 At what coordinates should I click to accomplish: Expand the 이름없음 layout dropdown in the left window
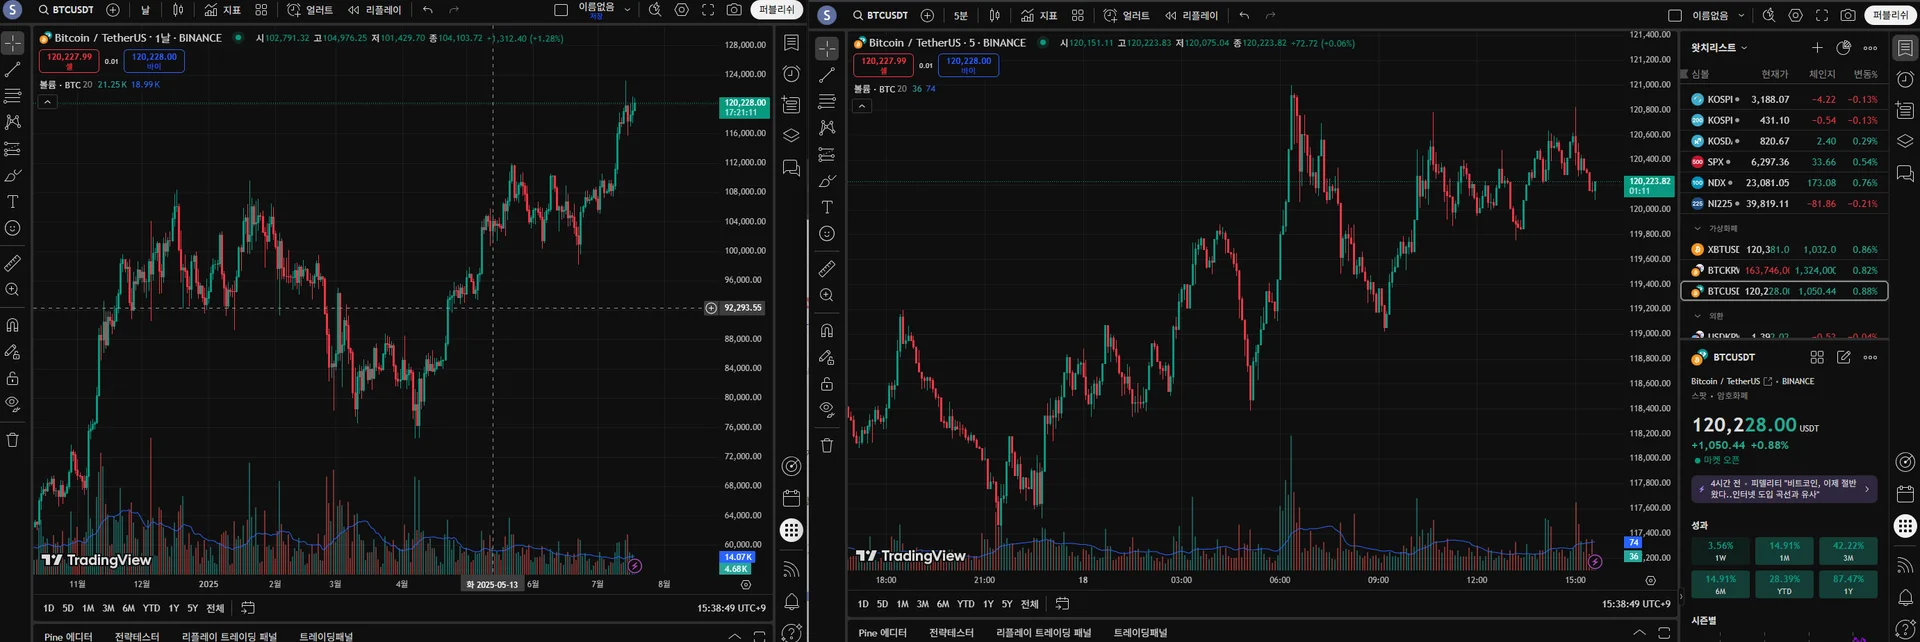[627, 10]
